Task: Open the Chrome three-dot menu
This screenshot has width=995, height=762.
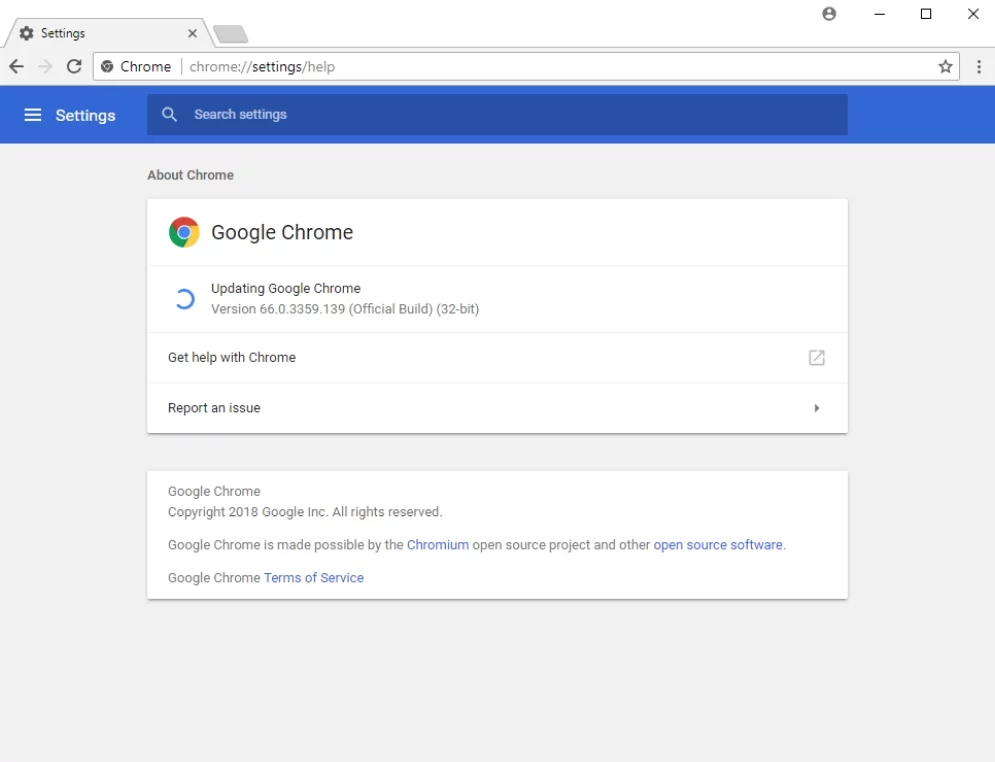Action: tap(979, 67)
